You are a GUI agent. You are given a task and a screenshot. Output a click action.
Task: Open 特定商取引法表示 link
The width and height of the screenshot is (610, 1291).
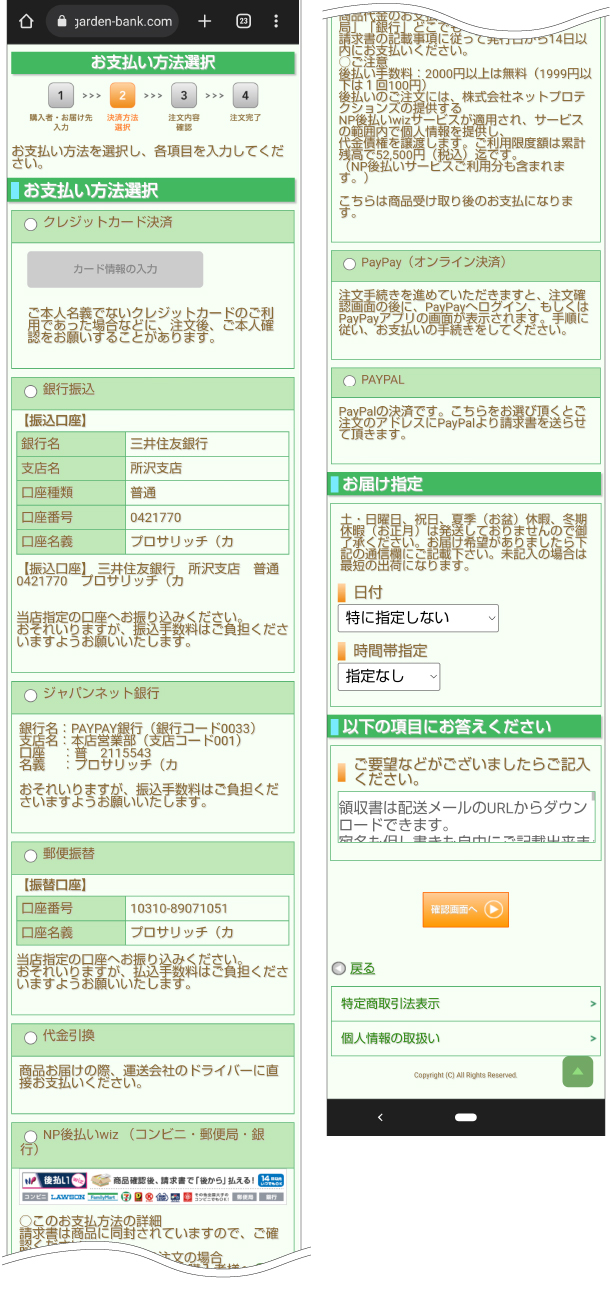point(466,1003)
